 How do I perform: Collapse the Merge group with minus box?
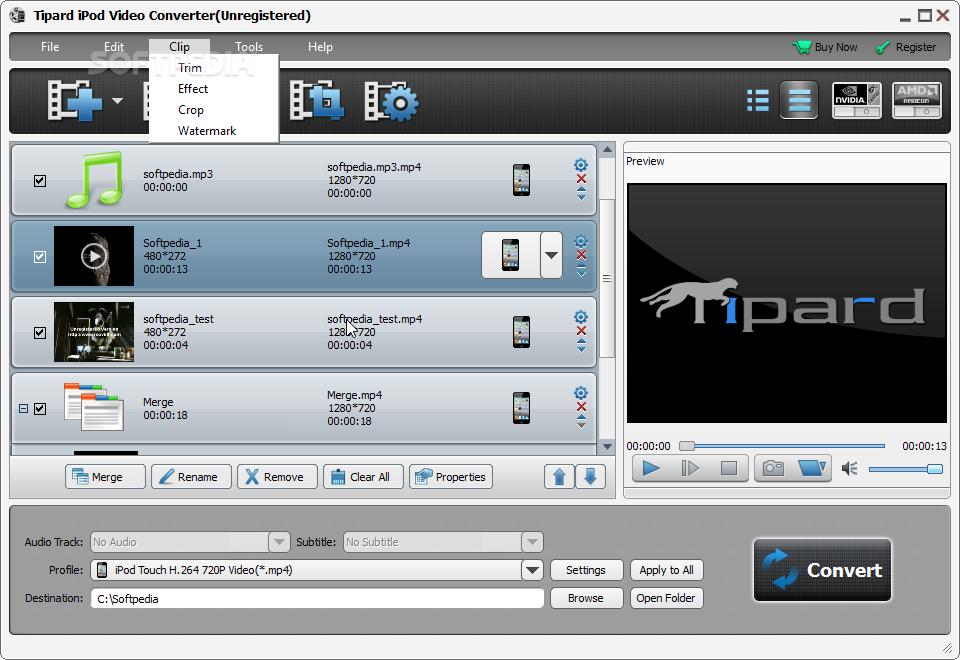pyautogui.click(x=23, y=408)
